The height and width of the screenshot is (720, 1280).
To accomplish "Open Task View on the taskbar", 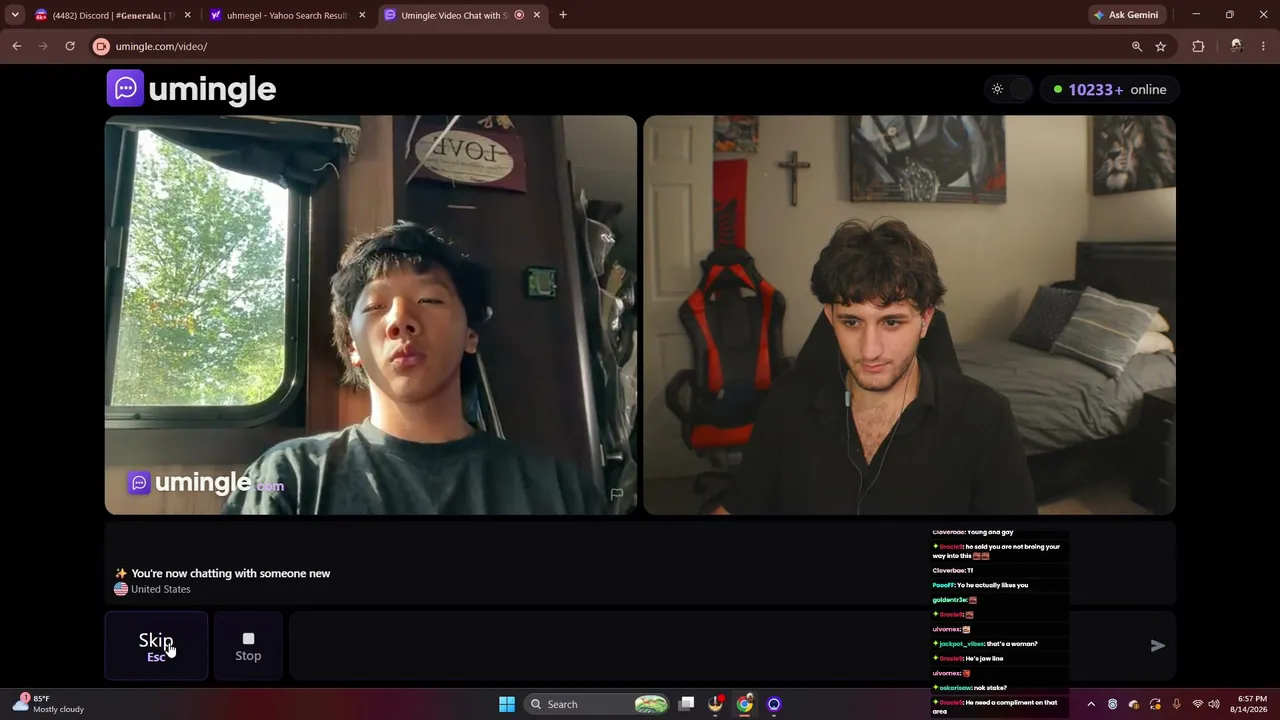I will pos(686,704).
